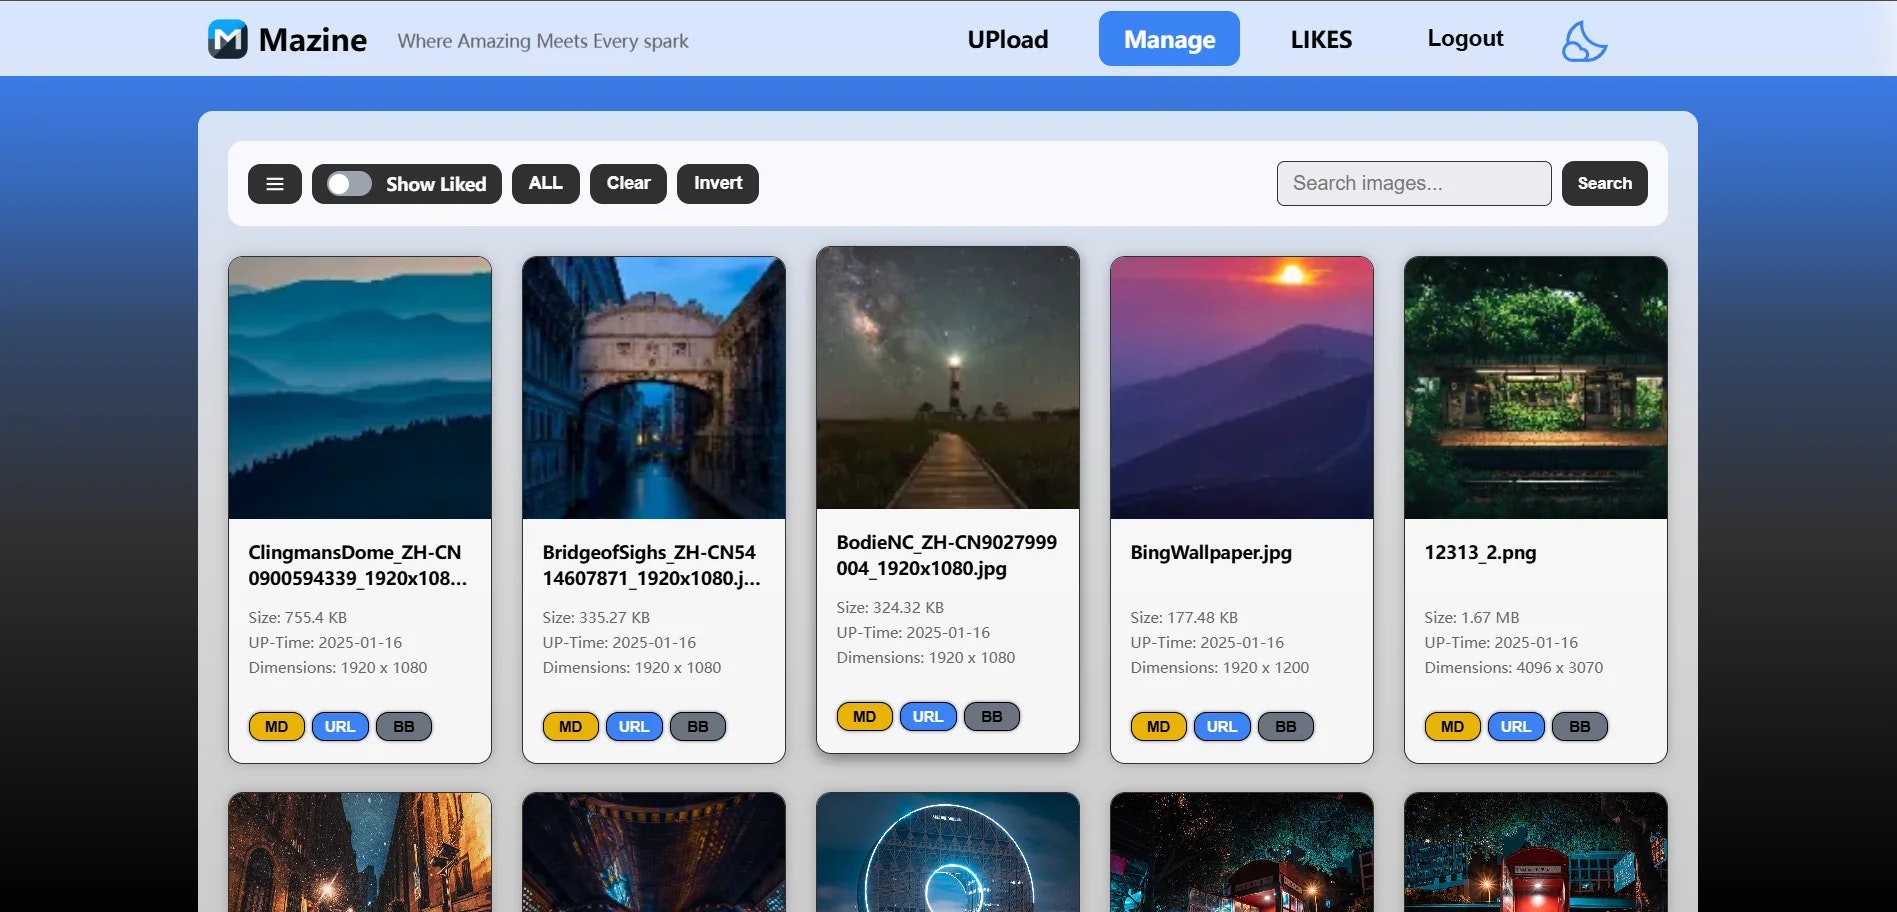Click Logout in the navigation
The height and width of the screenshot is (912, 1897).
(1465, 38)
